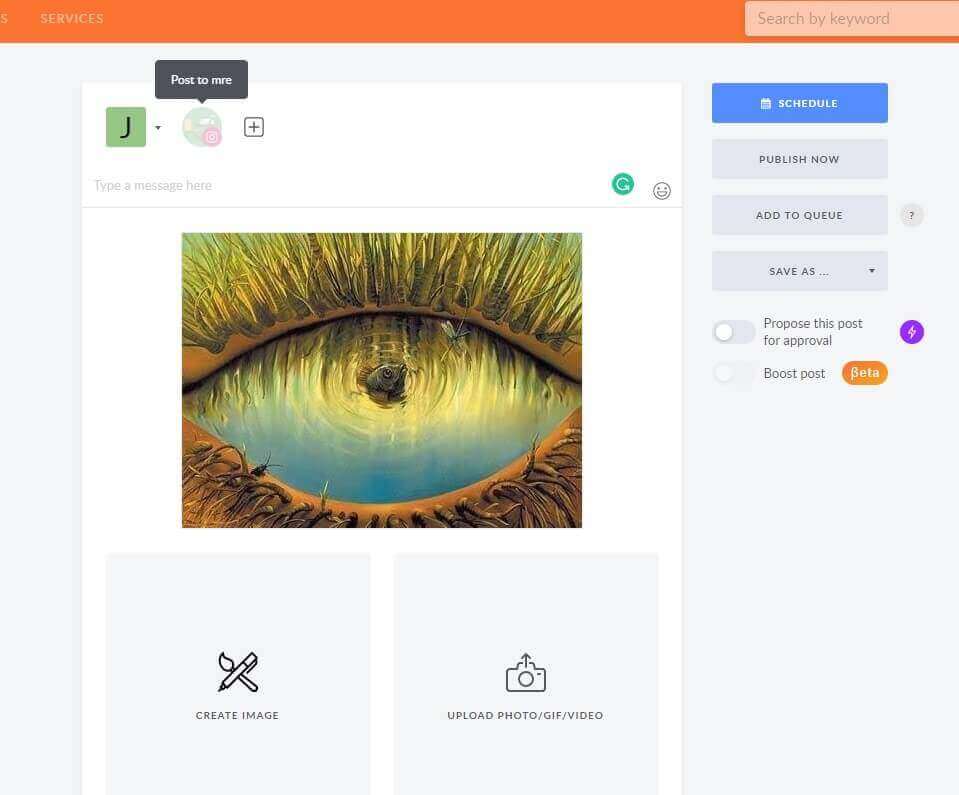Open the Services menu
This screenshot has height=795, width=959.
click(x=72, y=18)
